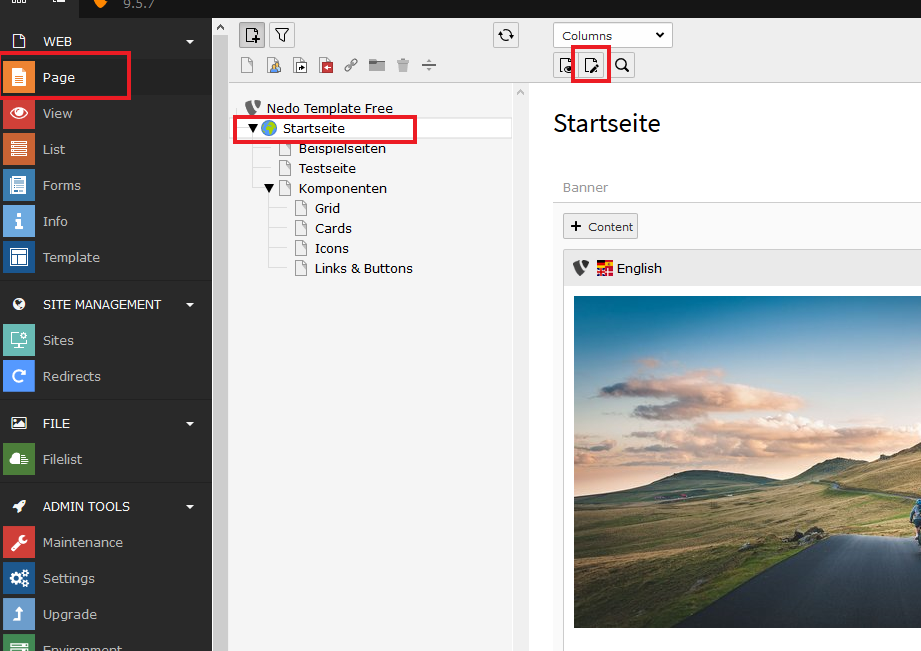Click the content element type icon beside English
This screenshot has height=651, width=921.
coord(581,269)
